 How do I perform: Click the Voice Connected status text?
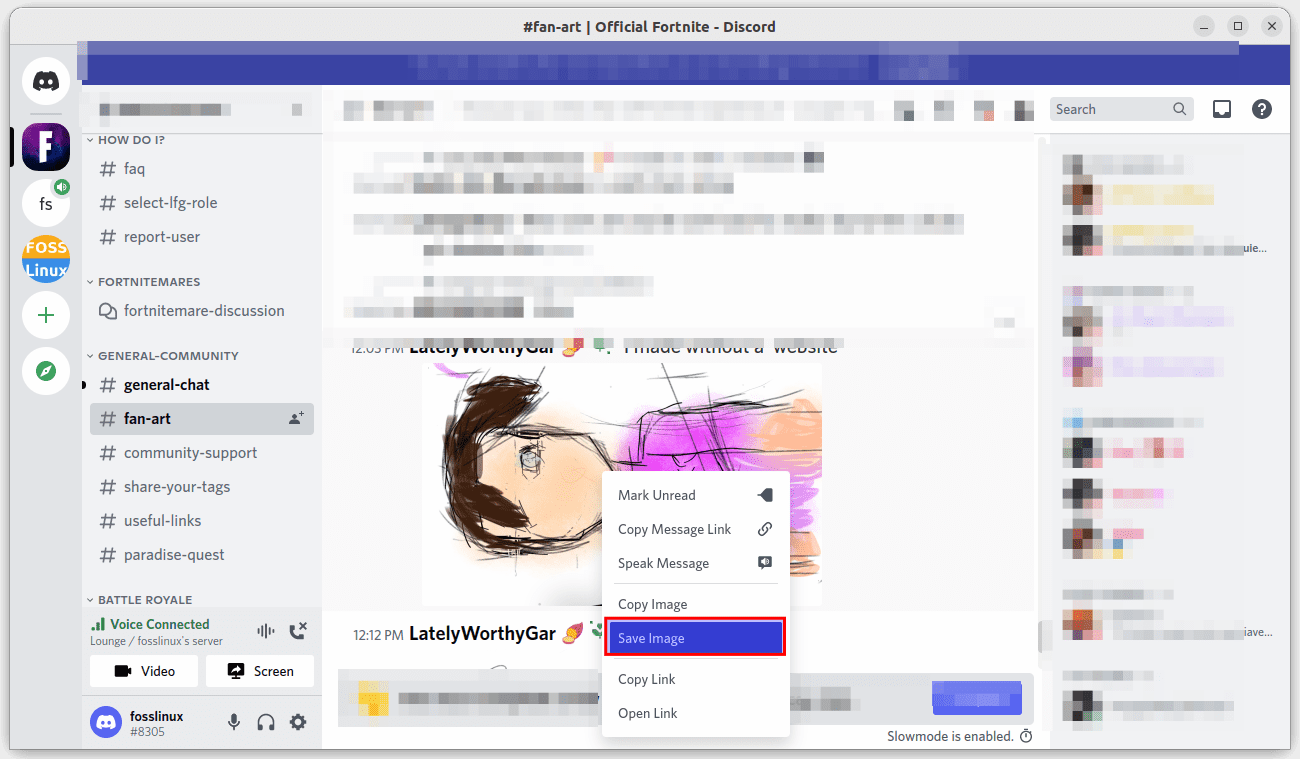tap(159, 624)
